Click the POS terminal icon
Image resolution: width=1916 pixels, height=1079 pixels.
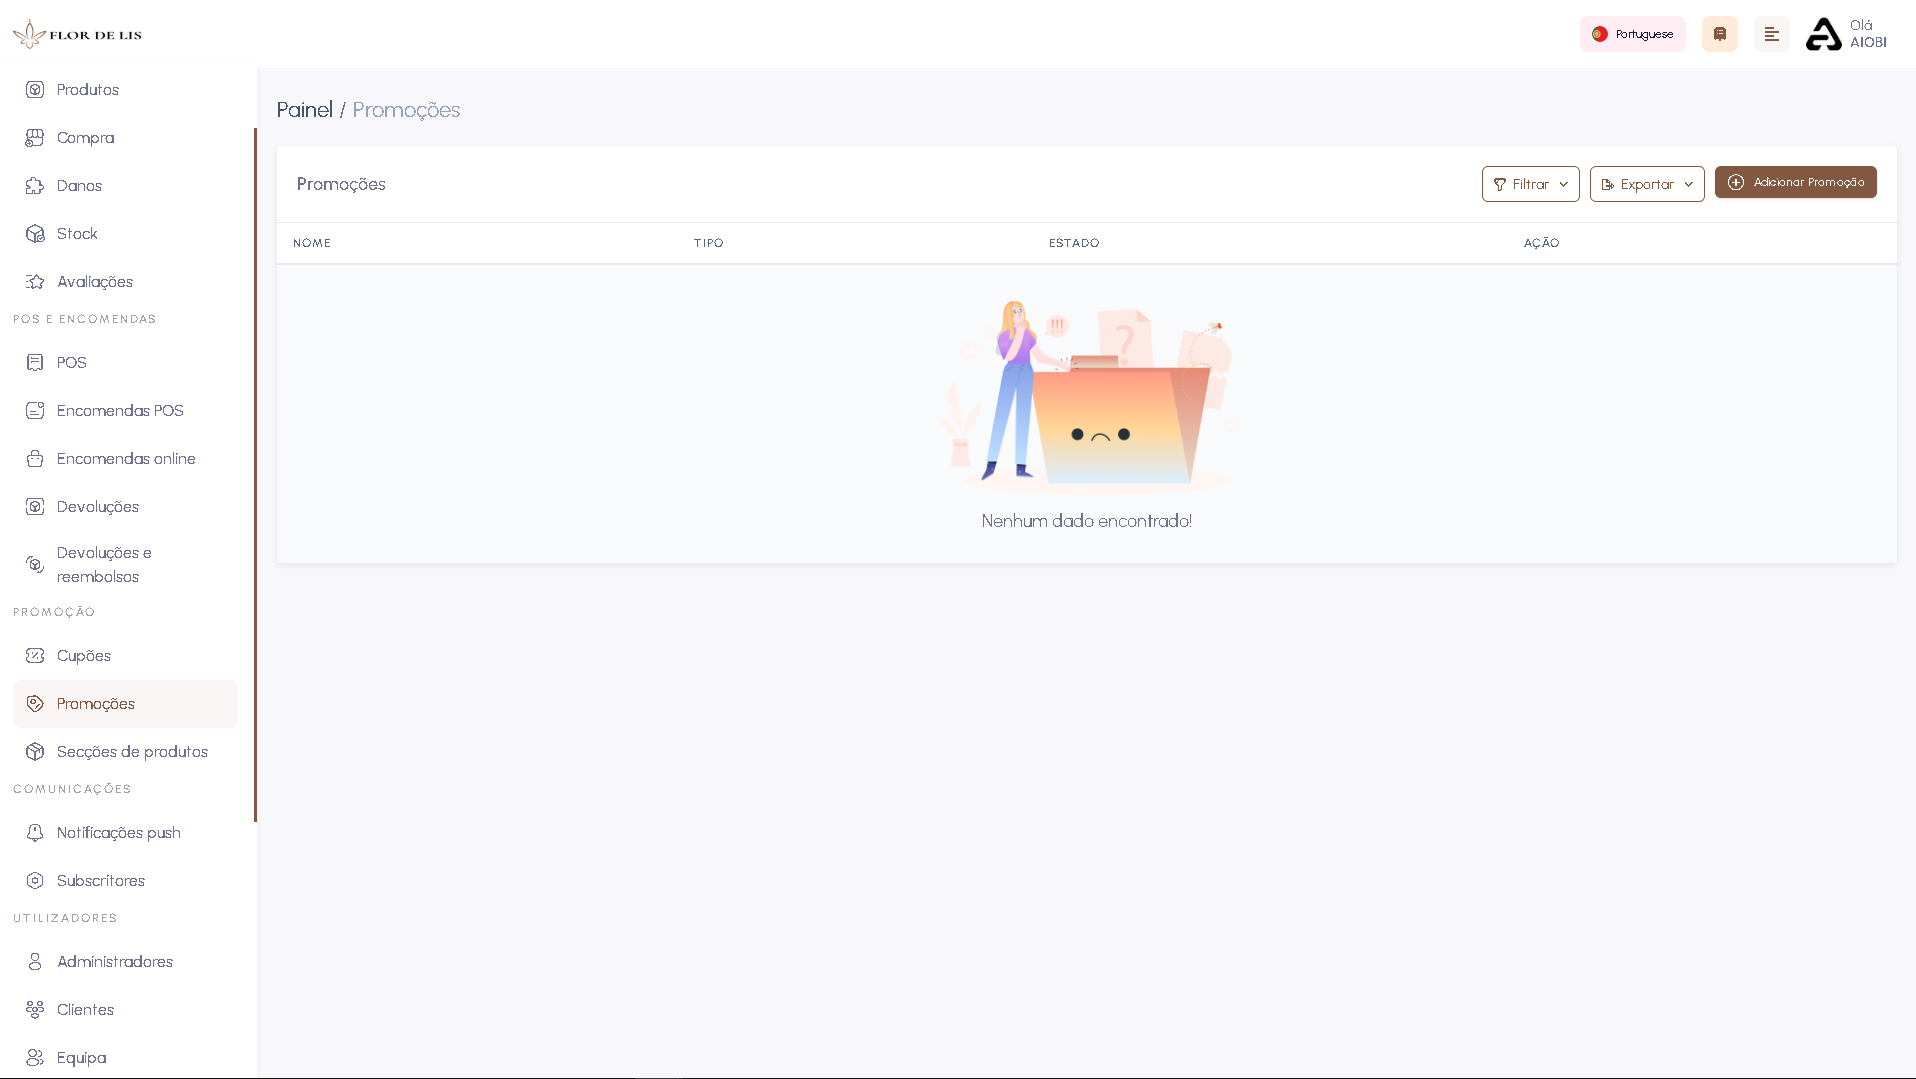tap(35, 362)
